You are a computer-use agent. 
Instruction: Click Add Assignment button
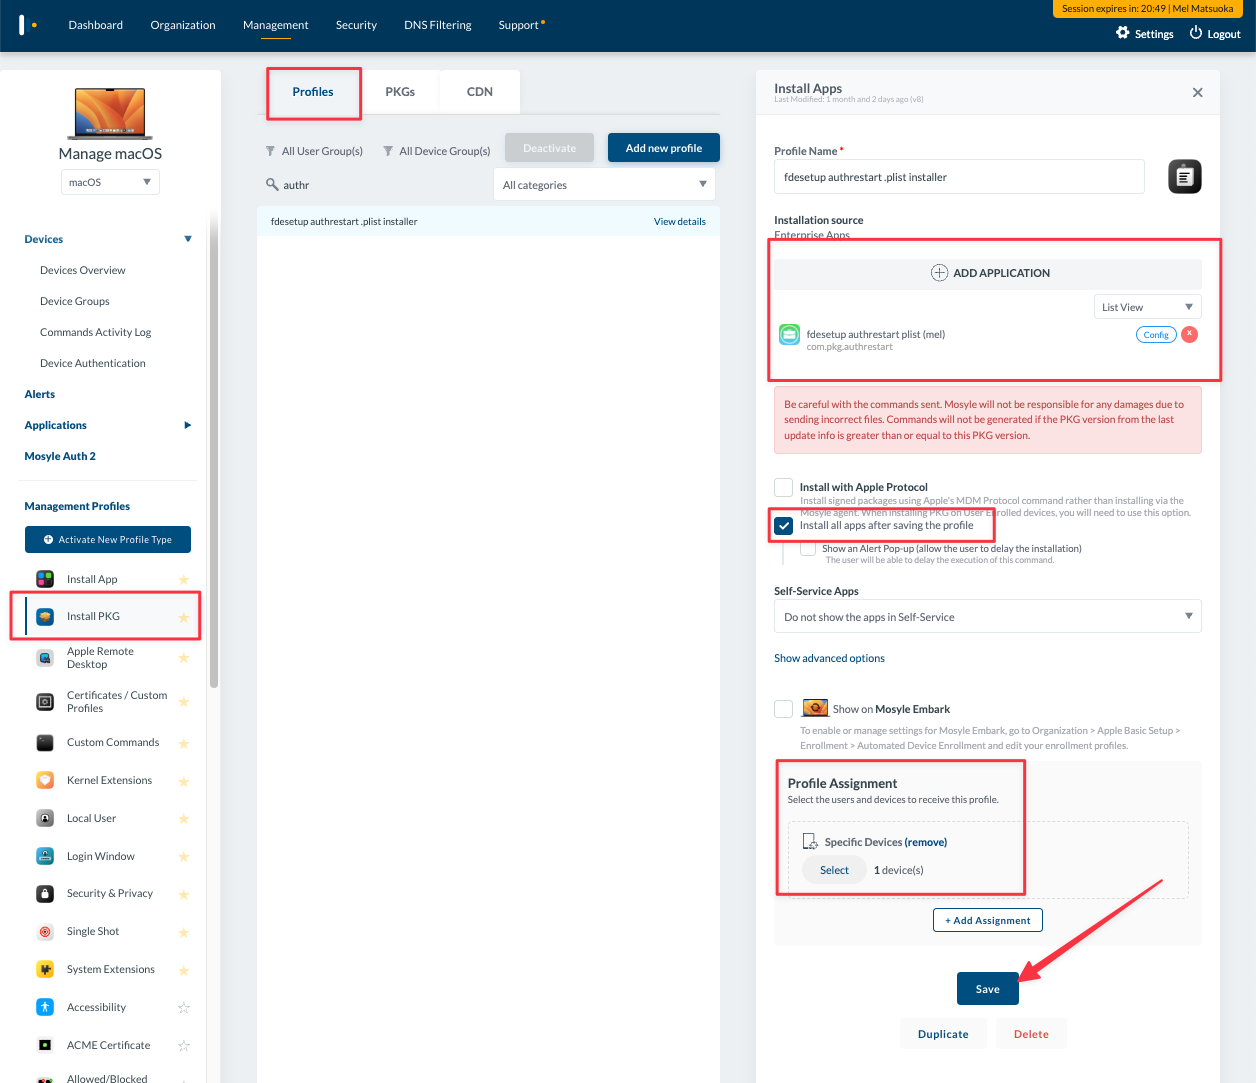coord(988,920)
